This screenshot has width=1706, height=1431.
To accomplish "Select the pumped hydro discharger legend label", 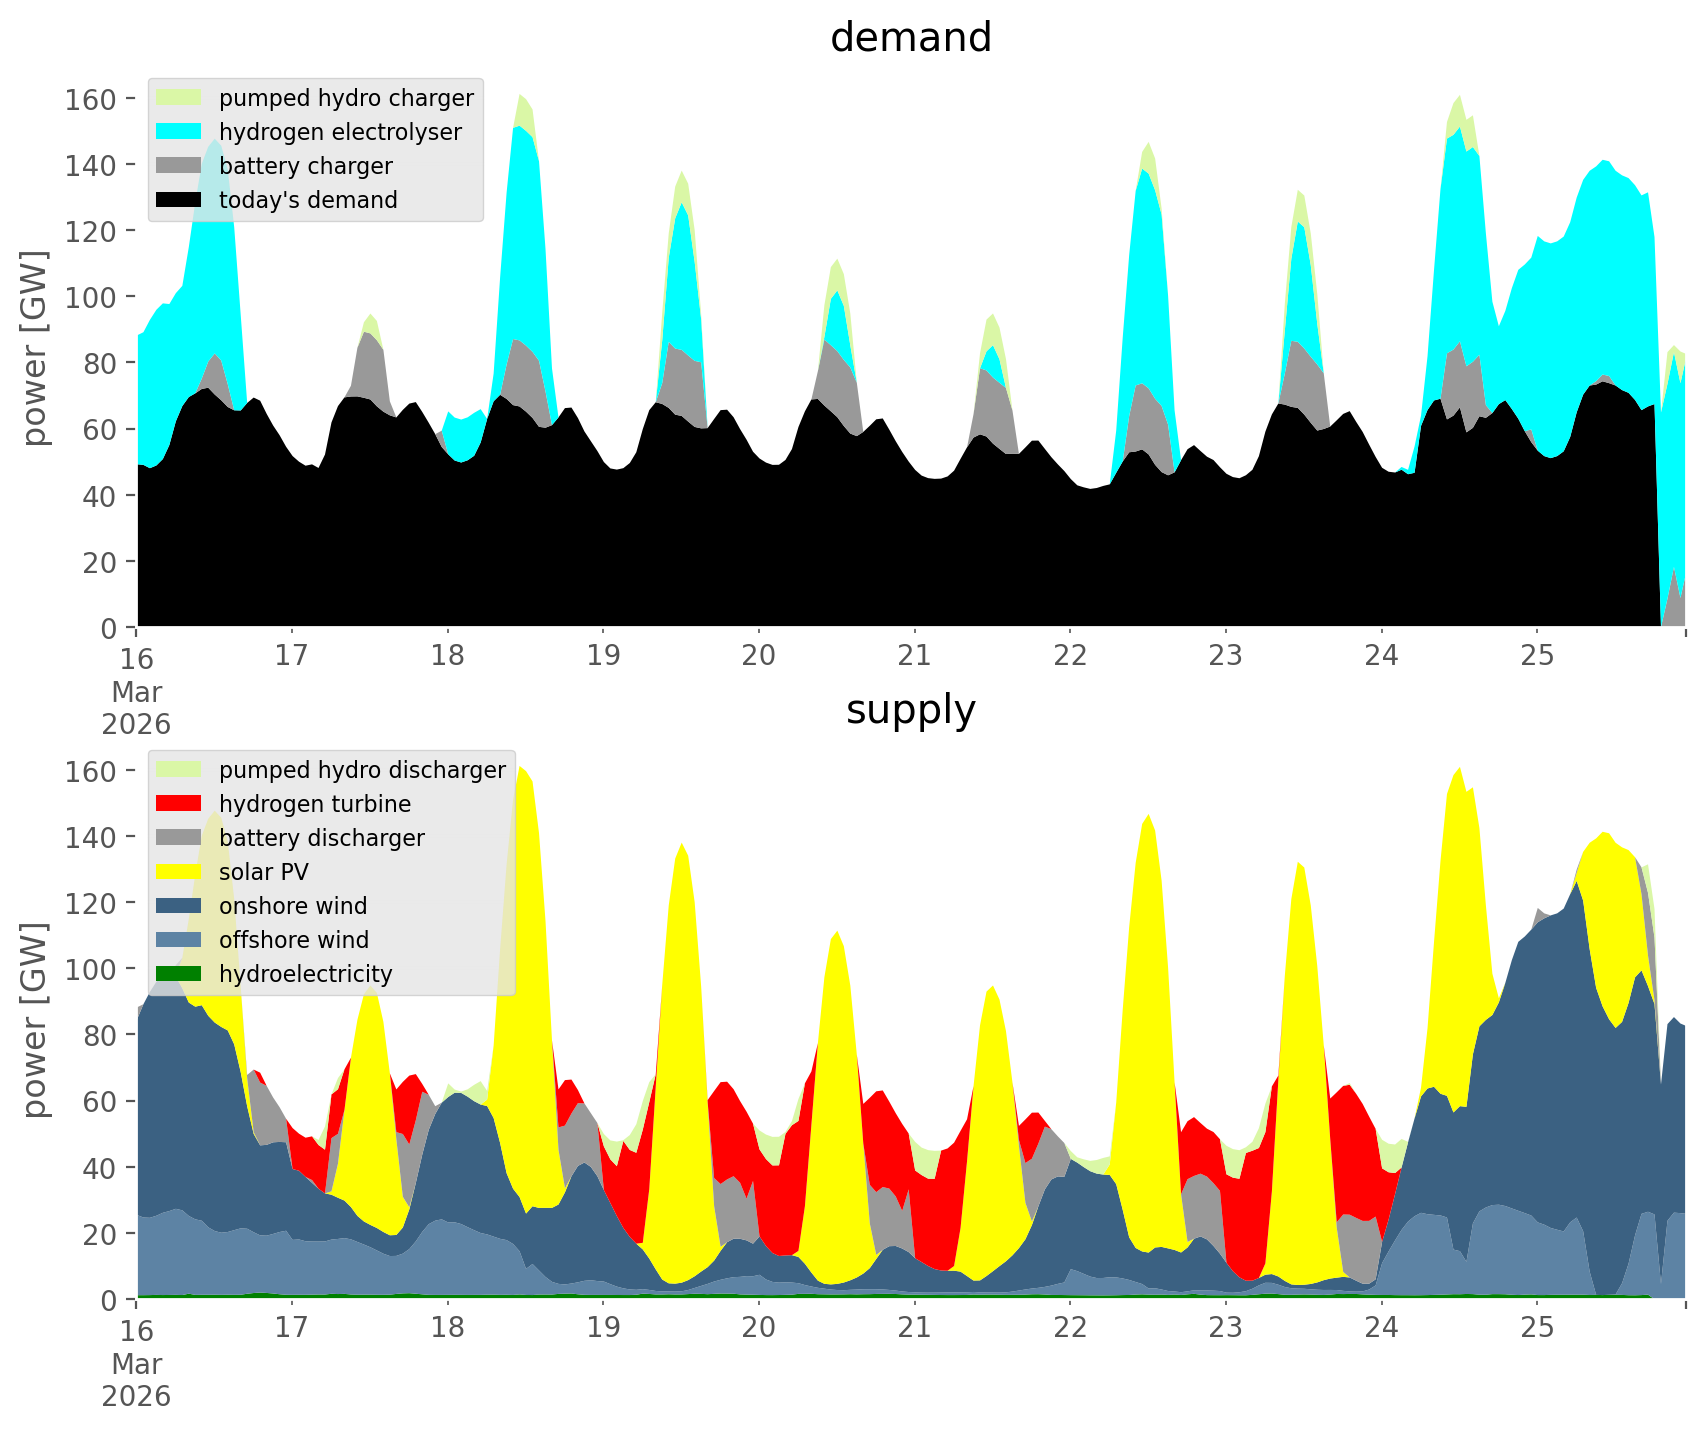I will (362, 770).
